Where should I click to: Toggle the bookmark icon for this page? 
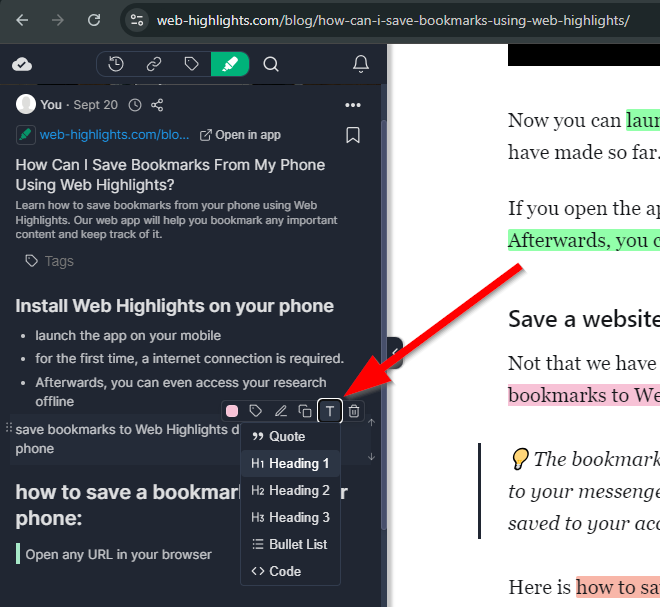tap(353, 135)
